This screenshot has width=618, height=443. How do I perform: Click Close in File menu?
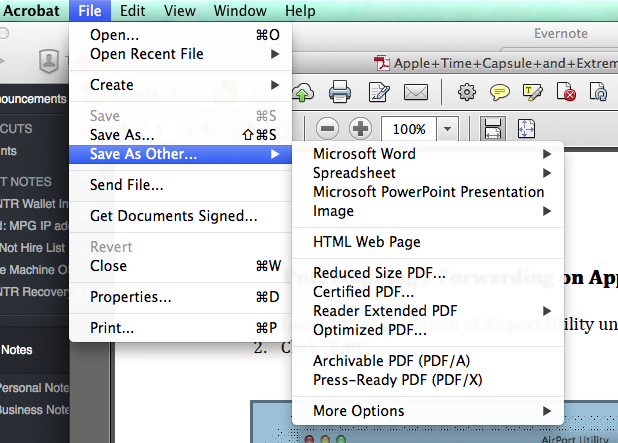(181, 266)
